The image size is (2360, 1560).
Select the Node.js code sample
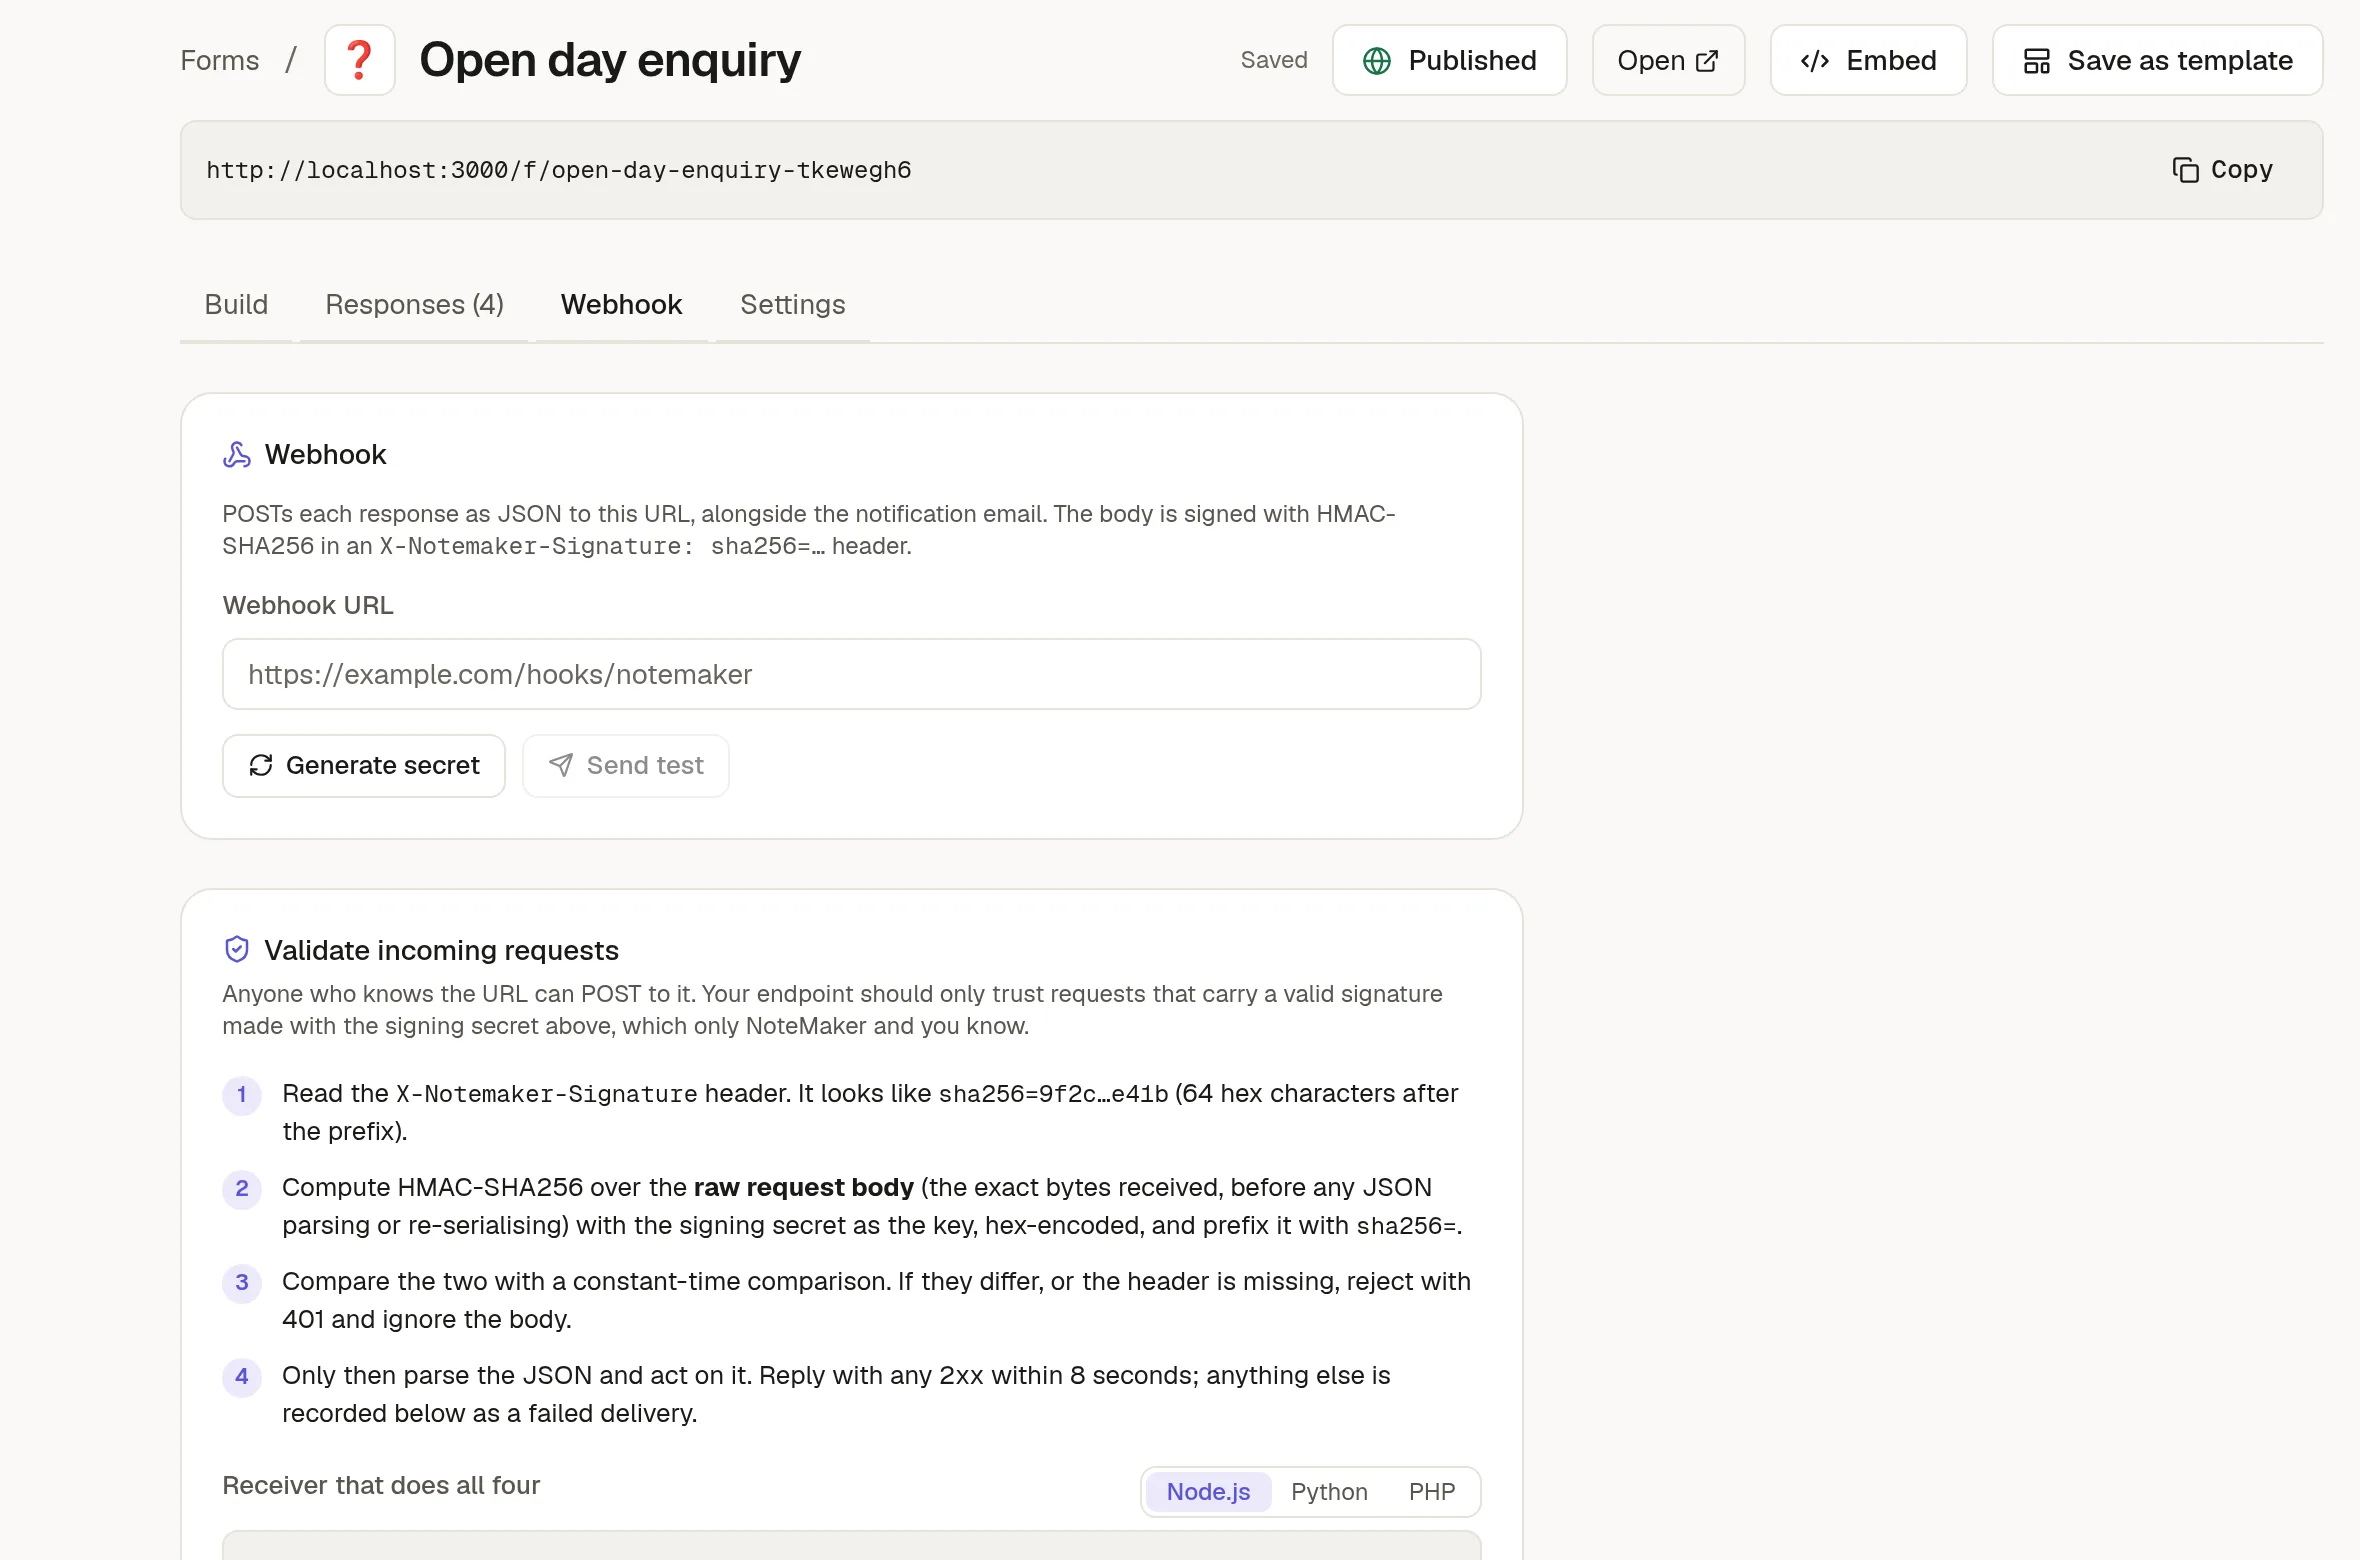pos(1208,1491)
